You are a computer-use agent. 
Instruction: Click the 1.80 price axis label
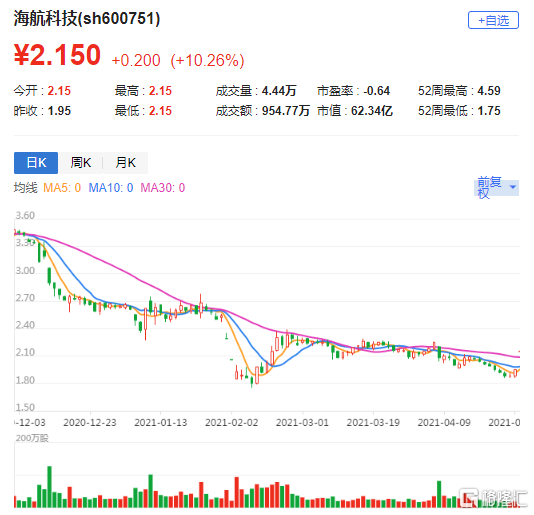pyautogui.click(x=25, y=380)
